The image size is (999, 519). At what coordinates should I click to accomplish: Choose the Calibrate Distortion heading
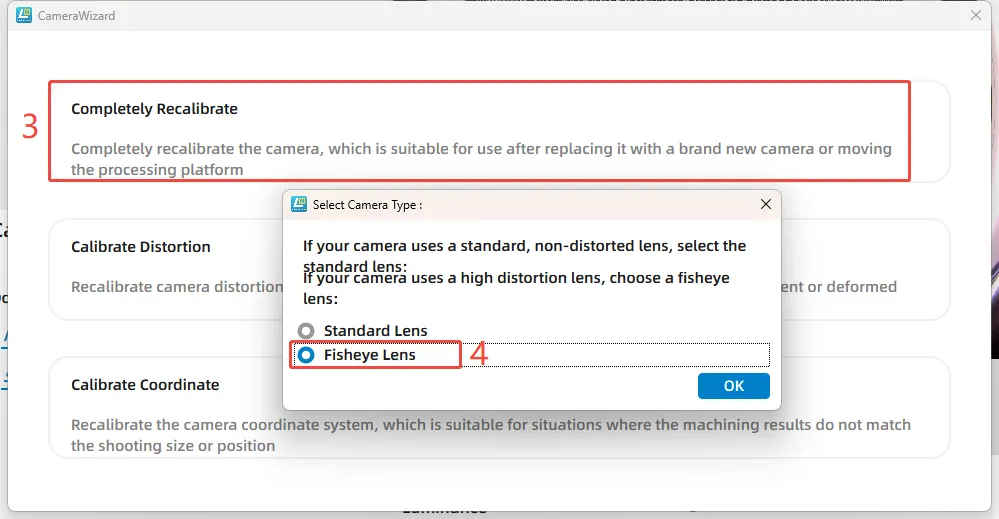pyautogui.click(x=141, y=247)
